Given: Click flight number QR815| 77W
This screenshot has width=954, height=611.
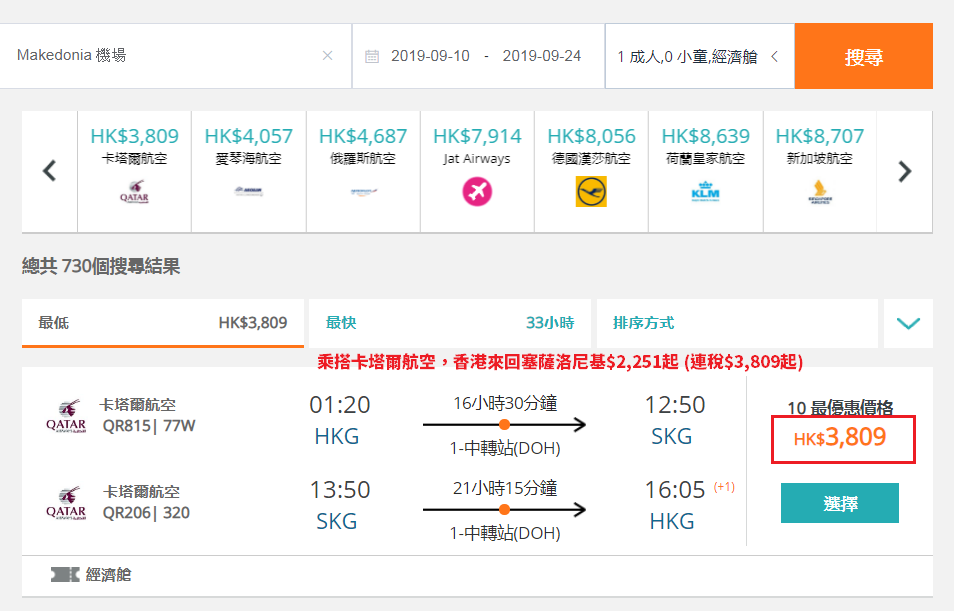Looking at the screenshot, I should (149, 425).
